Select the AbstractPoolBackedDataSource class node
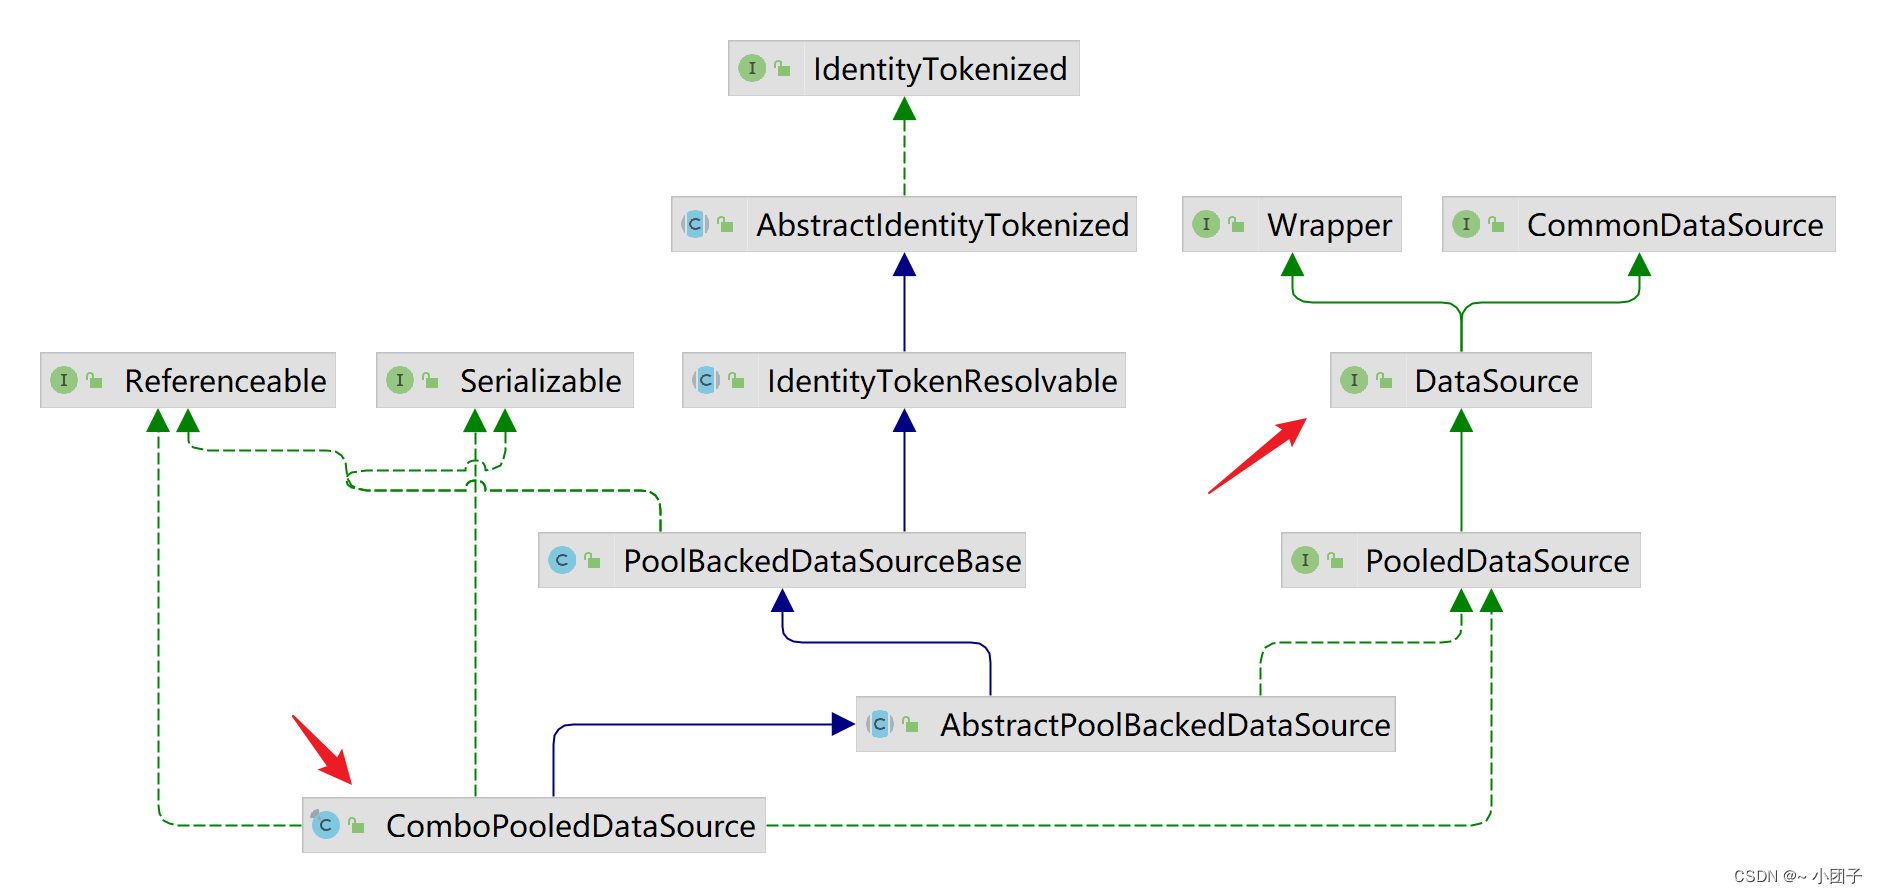The width and height of the screenshot is (1878, 894). tap(1126, 724)
